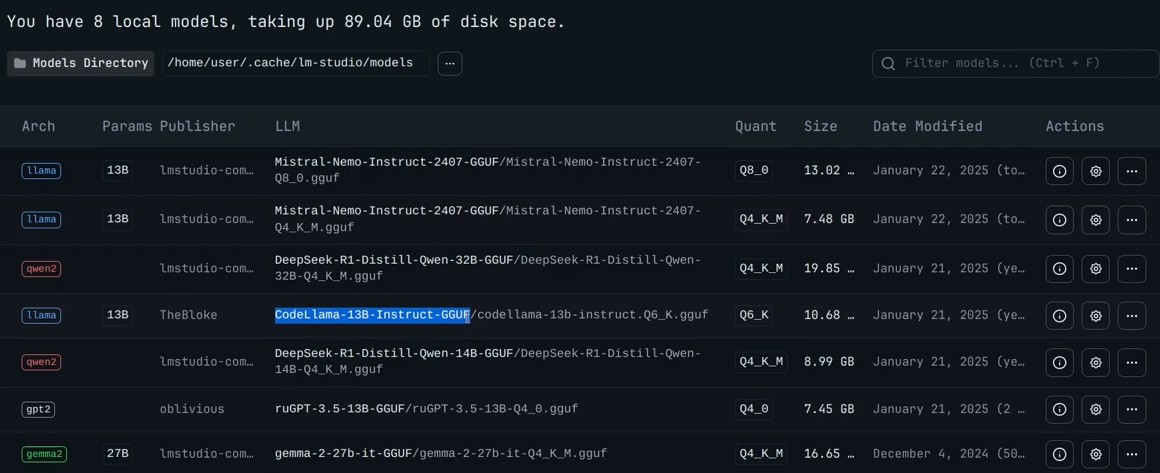
Task: View info for DeepSeek-R1-Distill-Qwen-32B model
Action: (1059, 269)
